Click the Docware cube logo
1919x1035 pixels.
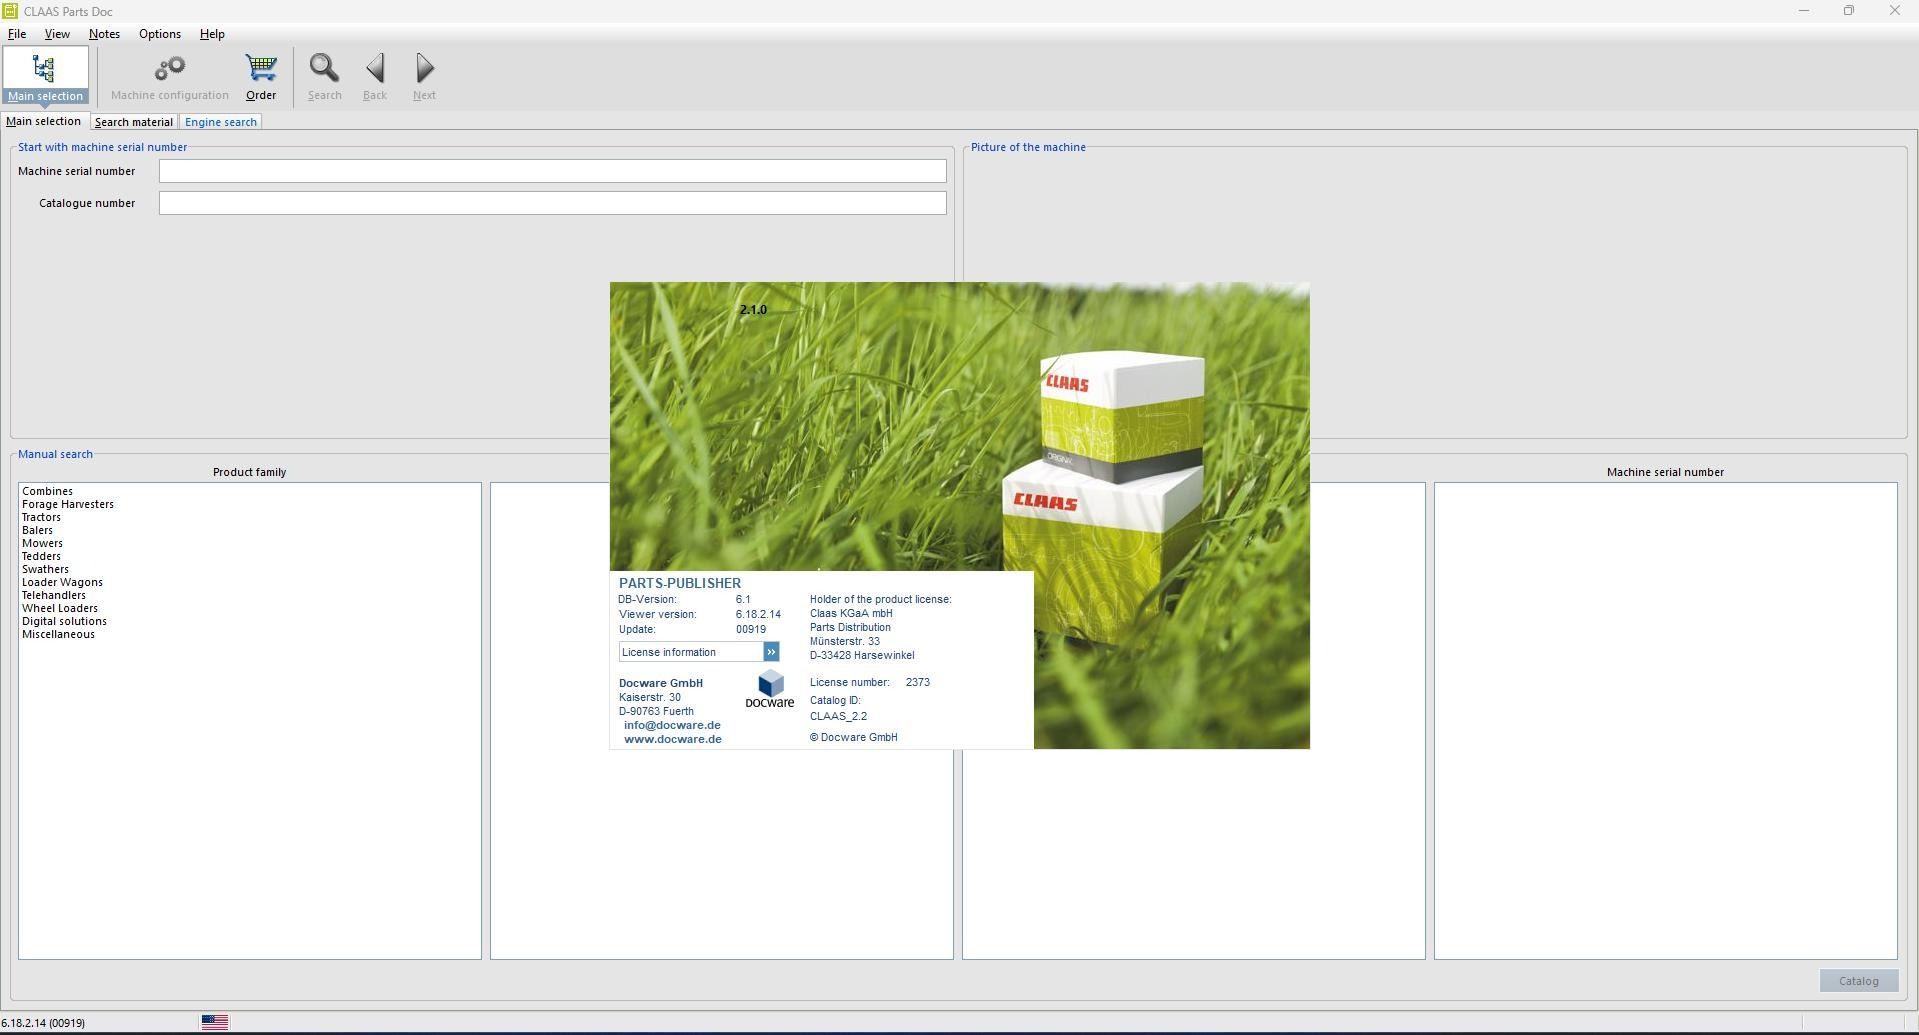[770, 689]
